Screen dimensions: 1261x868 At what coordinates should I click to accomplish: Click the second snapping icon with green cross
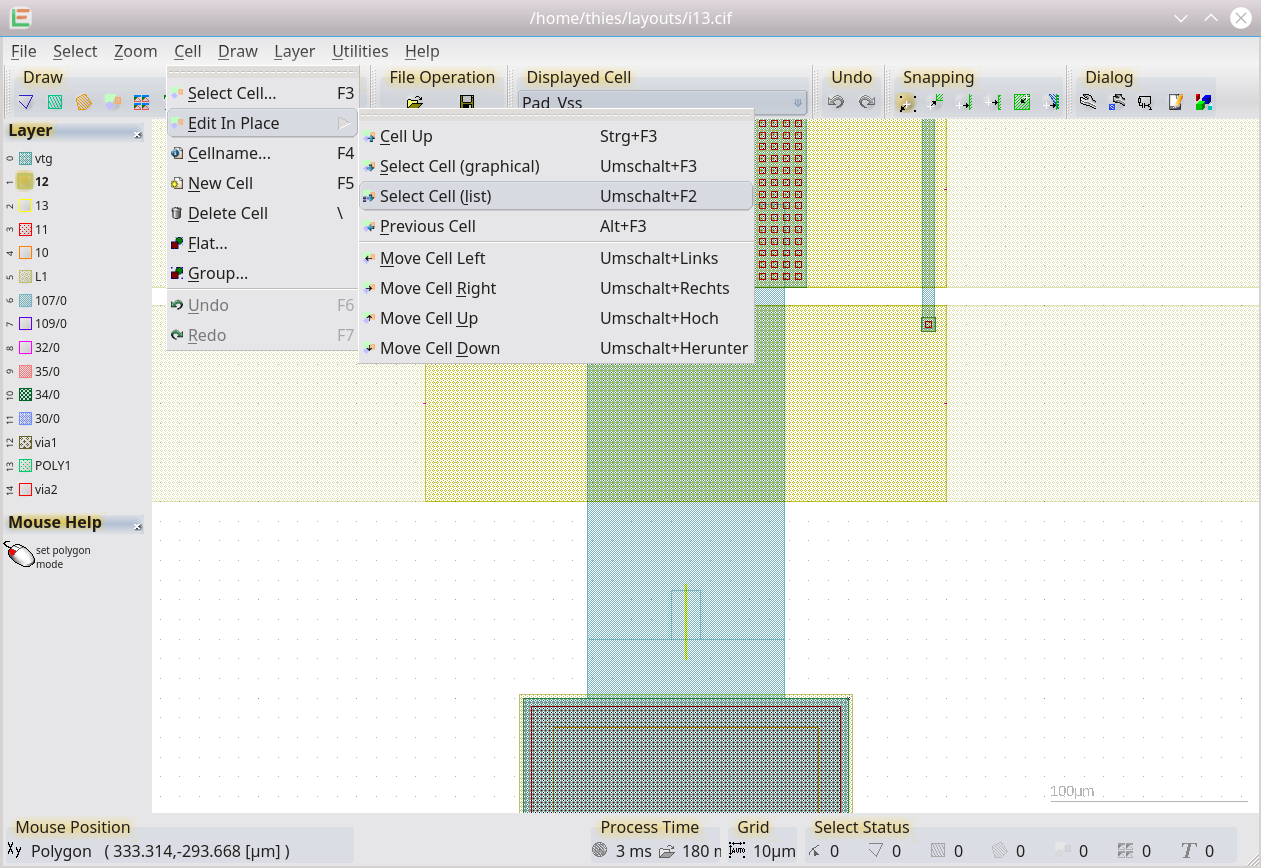pos(936,102)
